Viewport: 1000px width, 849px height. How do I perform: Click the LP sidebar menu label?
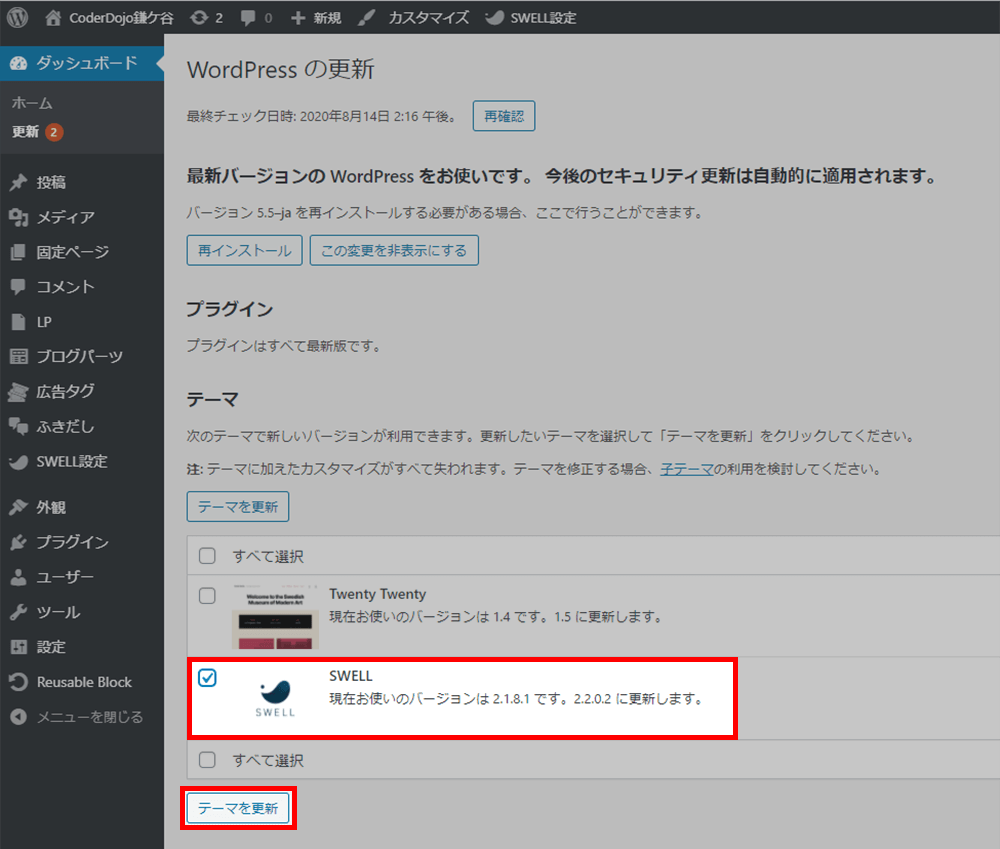click(44, 321)
